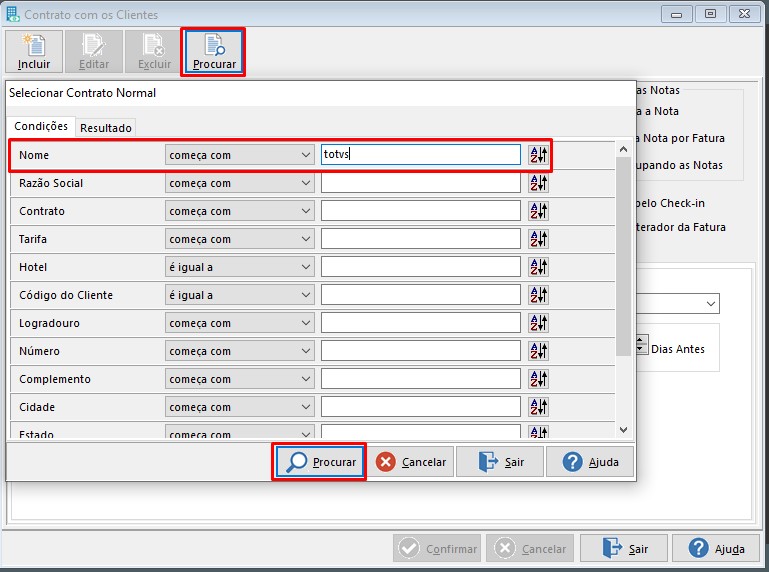Toggle sort order icon for Complemento row
This screenshot has width=769, height=572.
click(538, 379)
